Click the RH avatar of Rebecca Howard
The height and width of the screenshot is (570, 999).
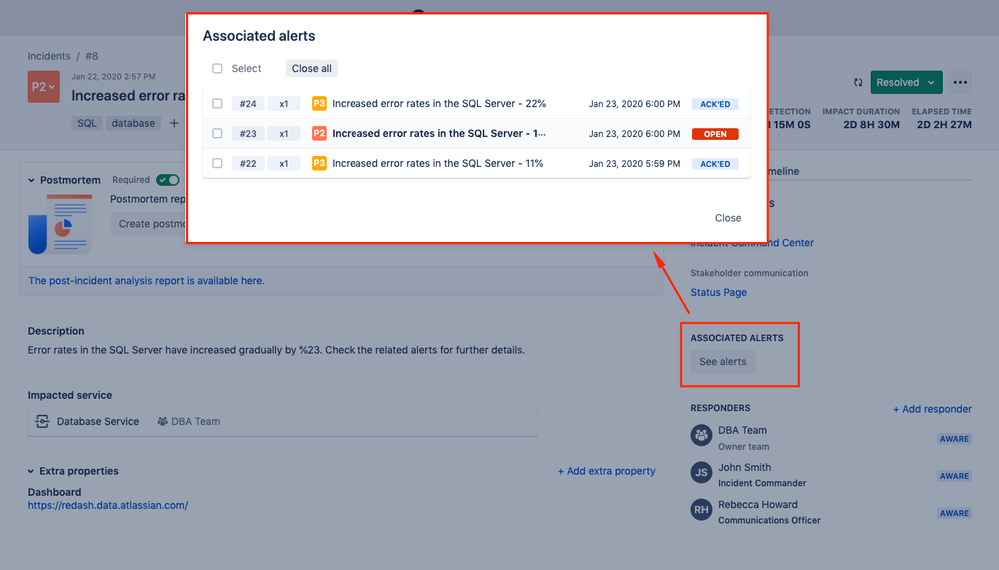click(x=701, y=509)
